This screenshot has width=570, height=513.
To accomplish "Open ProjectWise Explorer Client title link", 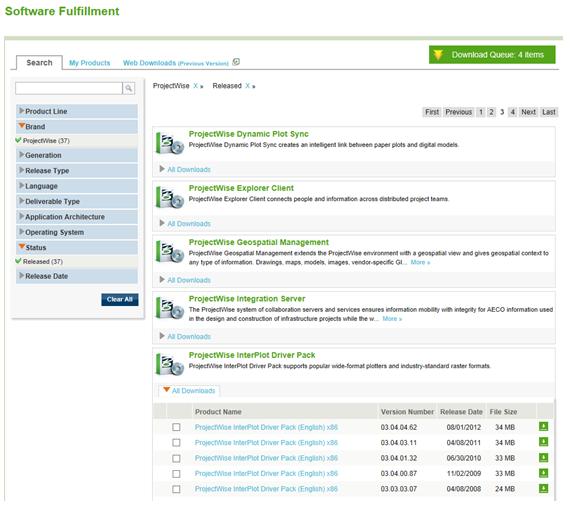I will pyautogui.click(x=241, y=188).
